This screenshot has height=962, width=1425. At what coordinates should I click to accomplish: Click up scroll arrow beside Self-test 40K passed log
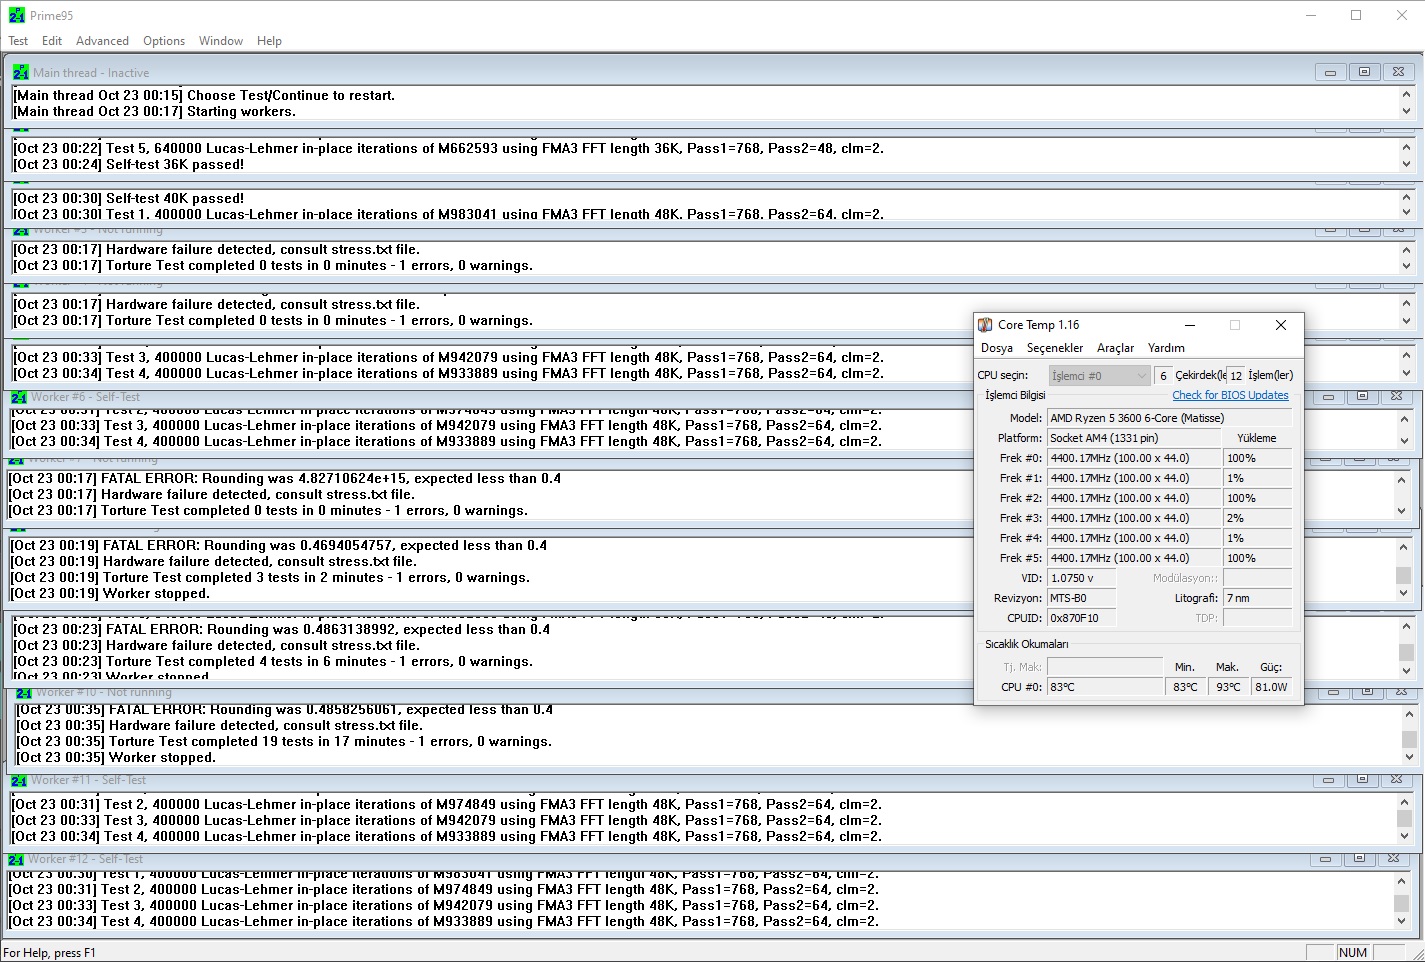[1406, 198]
